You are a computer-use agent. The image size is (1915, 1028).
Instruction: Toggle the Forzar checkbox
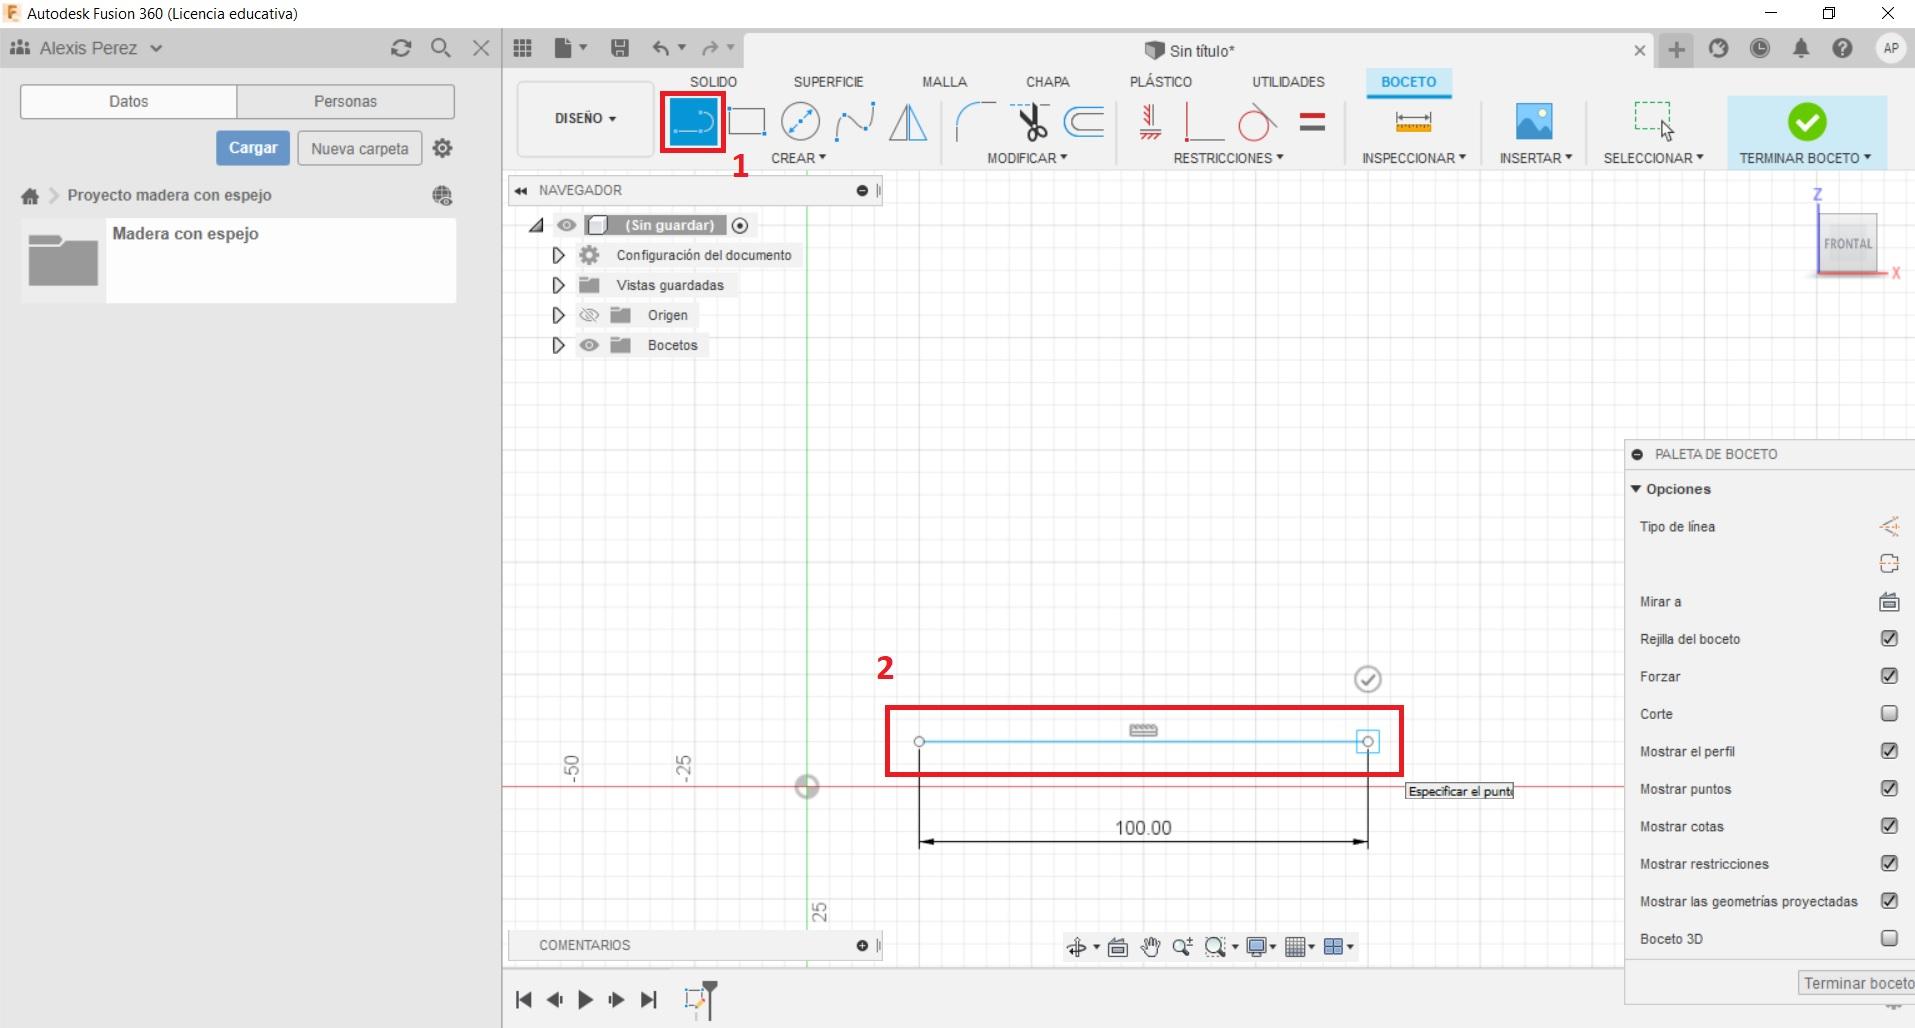[x=1889, y=676]
